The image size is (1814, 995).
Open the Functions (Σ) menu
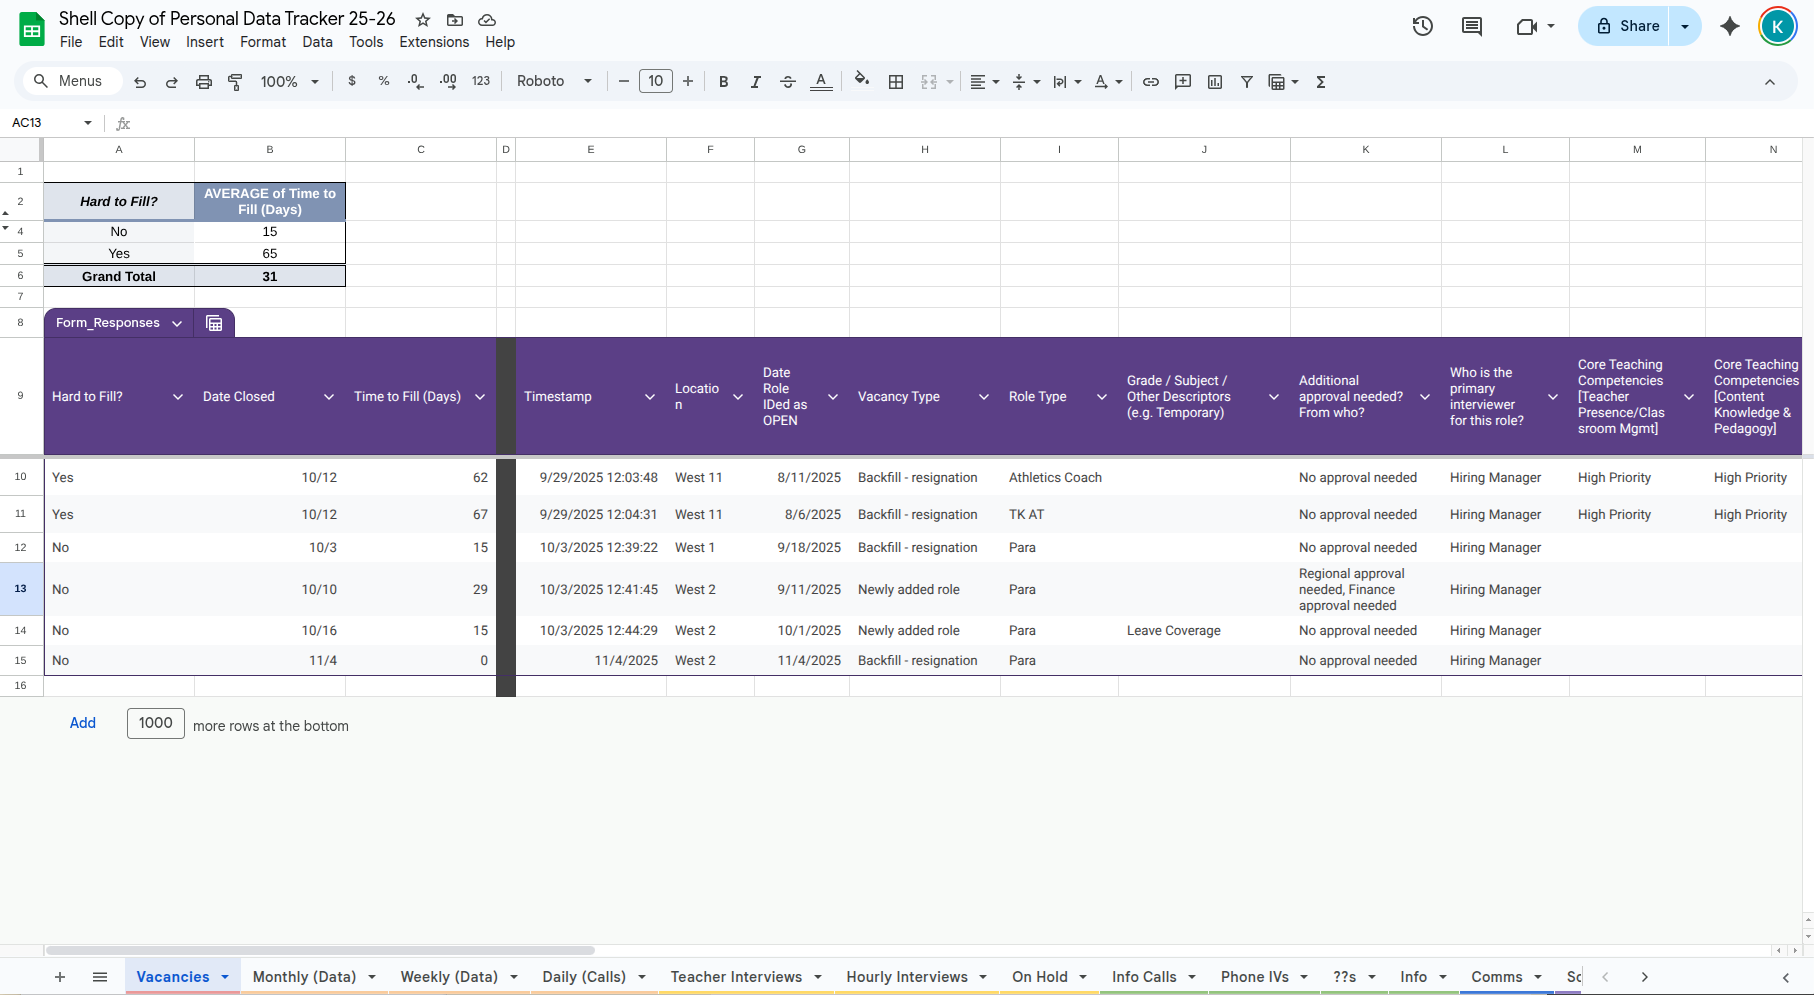tap(1320, 81)
